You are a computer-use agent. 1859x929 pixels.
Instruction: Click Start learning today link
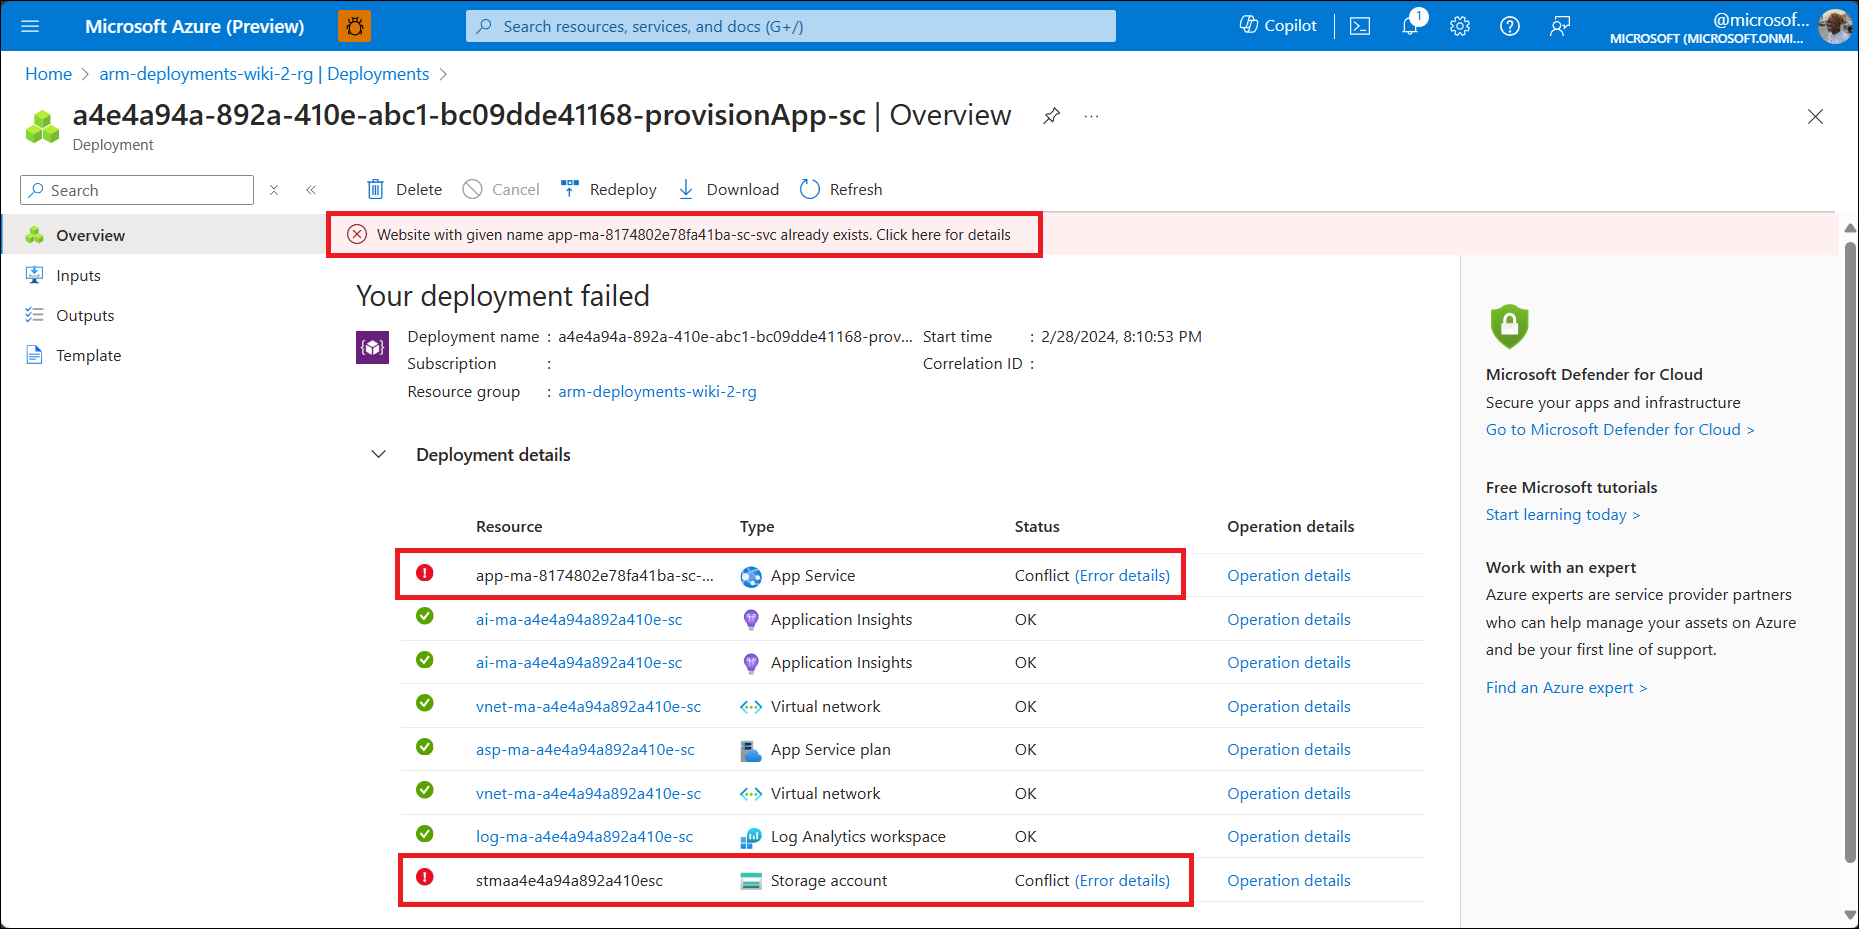click(1563, 515)
